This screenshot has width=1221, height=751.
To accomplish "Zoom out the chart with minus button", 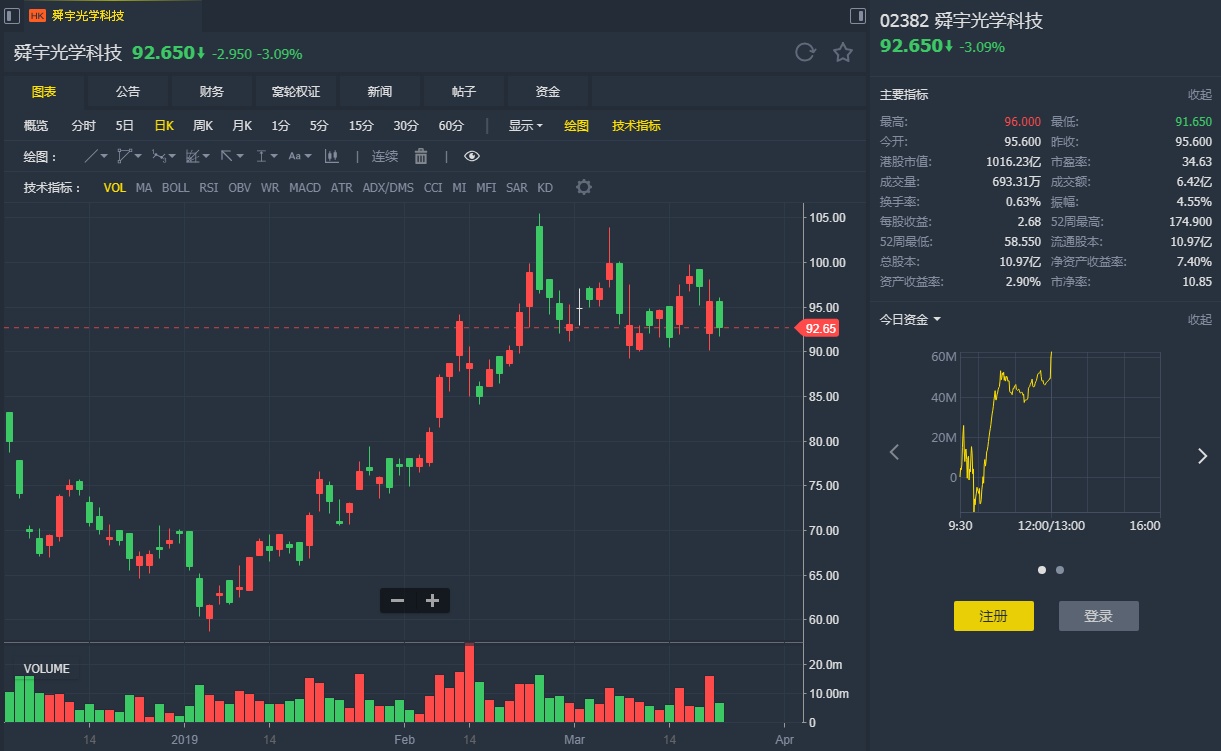I will (398, 600).
